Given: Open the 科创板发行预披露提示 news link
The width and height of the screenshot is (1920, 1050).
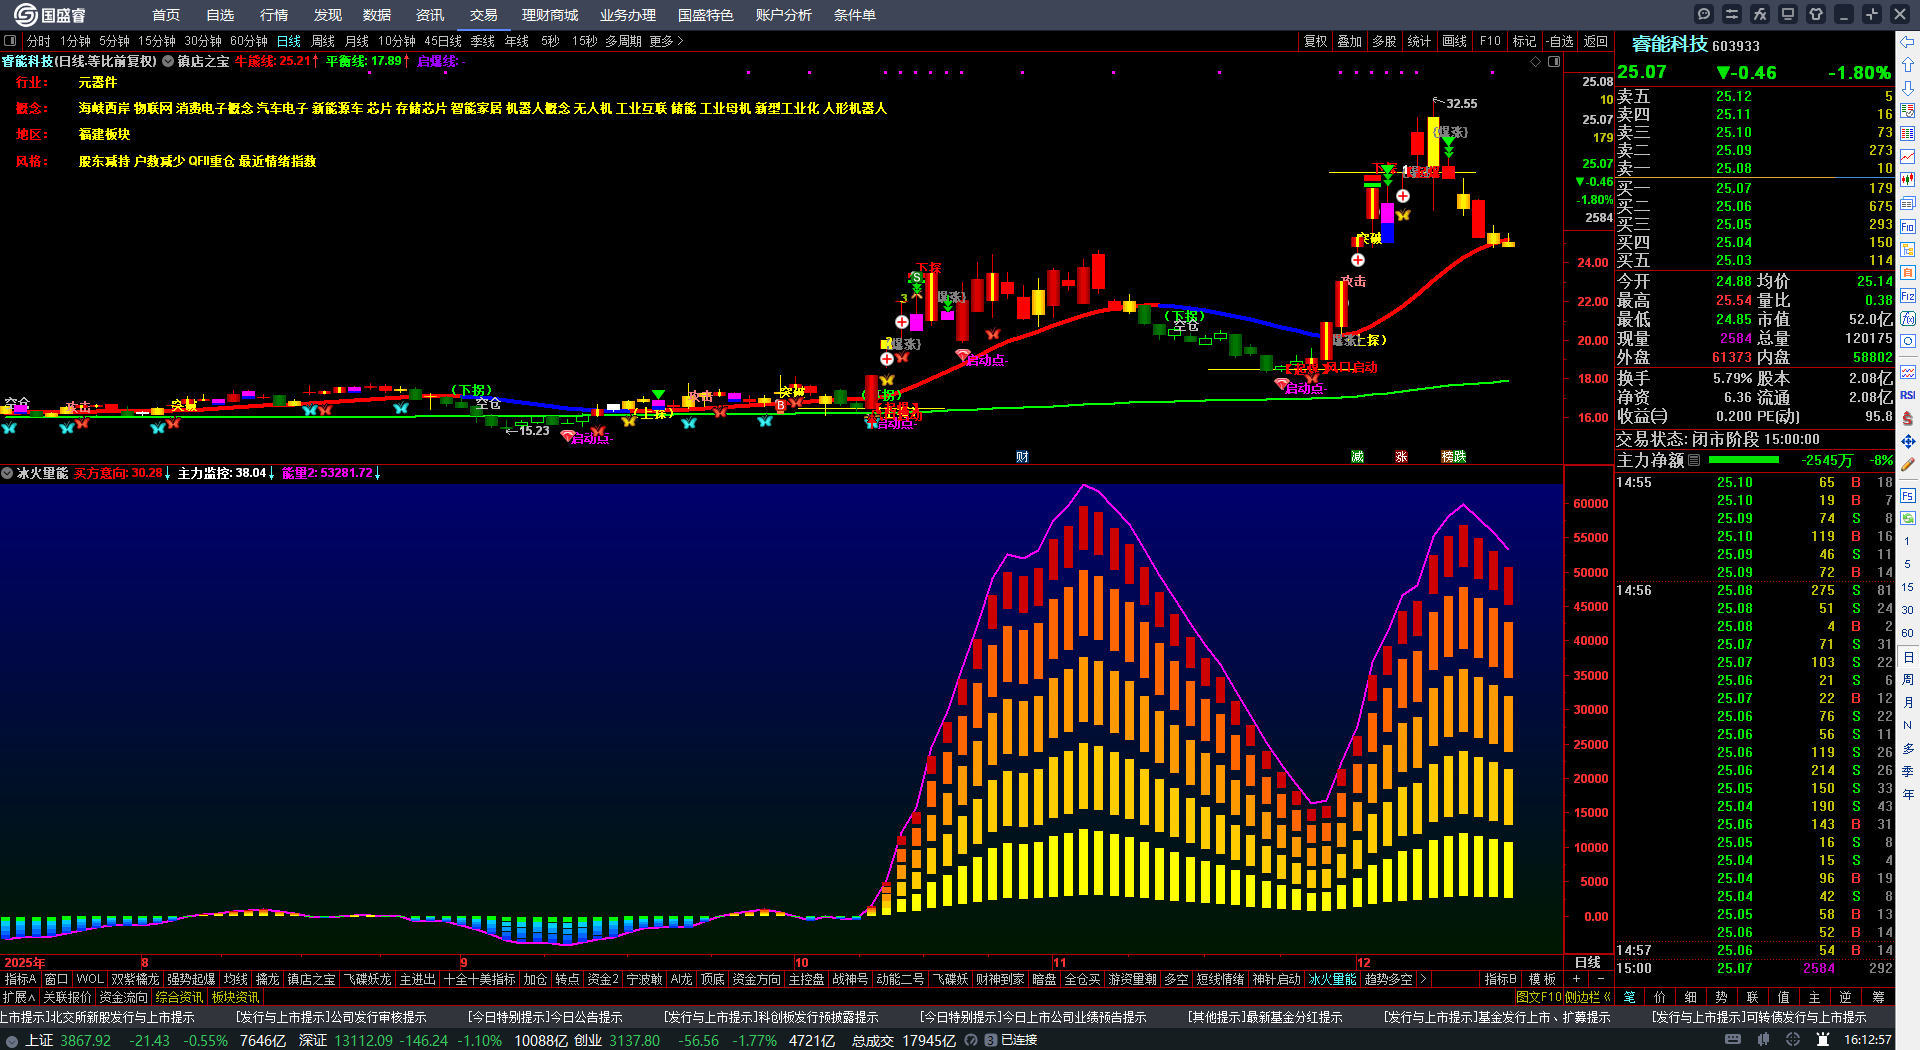Looking at the screenshot, I should (x=771, y=1017).
